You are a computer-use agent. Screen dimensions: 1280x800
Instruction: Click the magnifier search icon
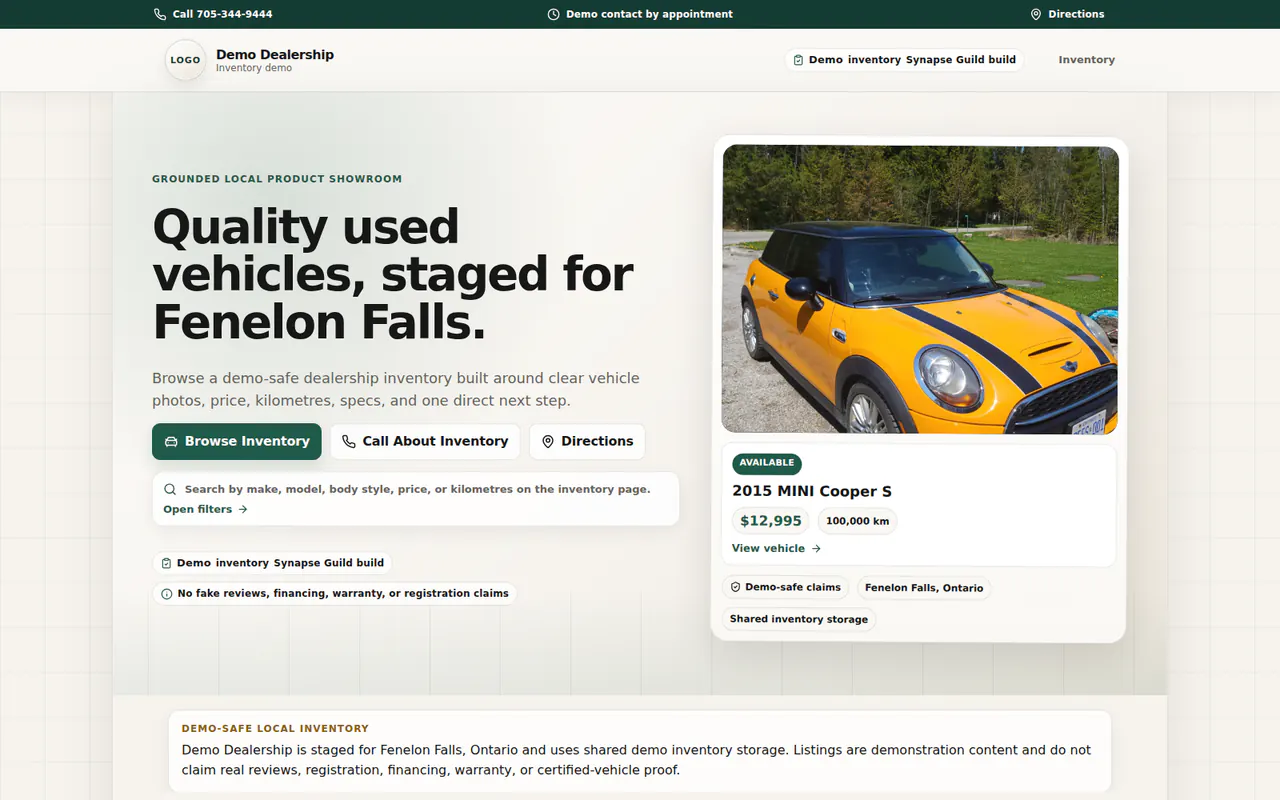point(170,489)
